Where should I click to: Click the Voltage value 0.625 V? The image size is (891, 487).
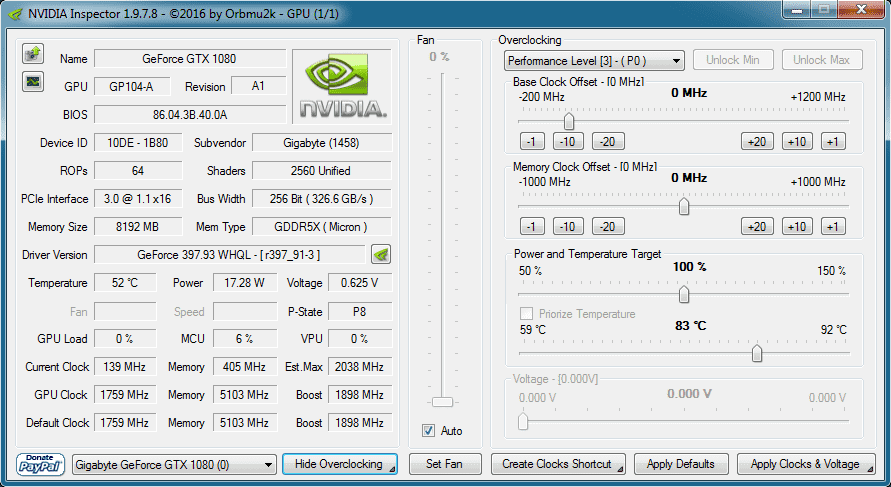[360, 283]
